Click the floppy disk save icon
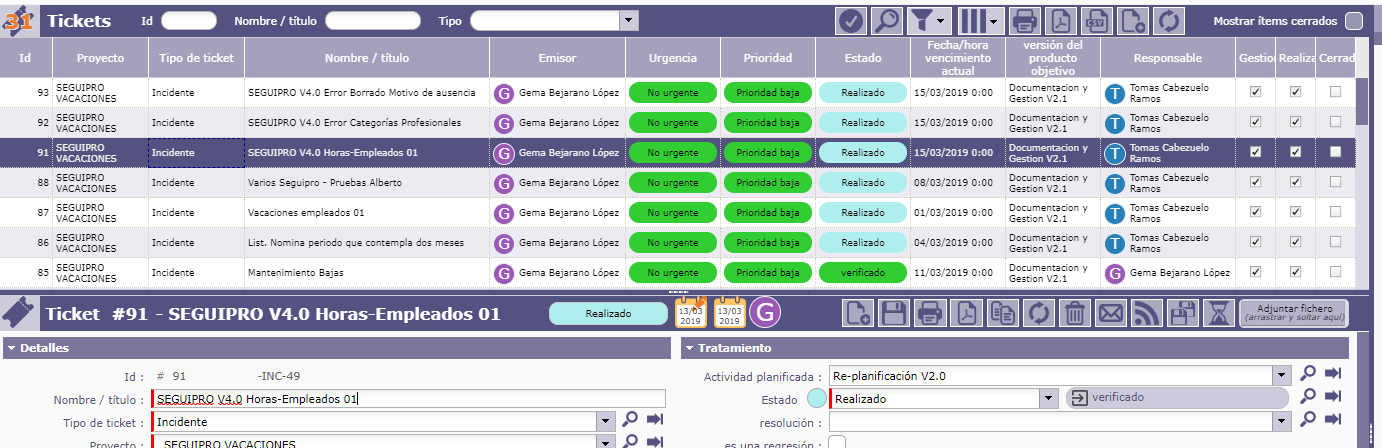1382x448 pixels. coord(893,313)
